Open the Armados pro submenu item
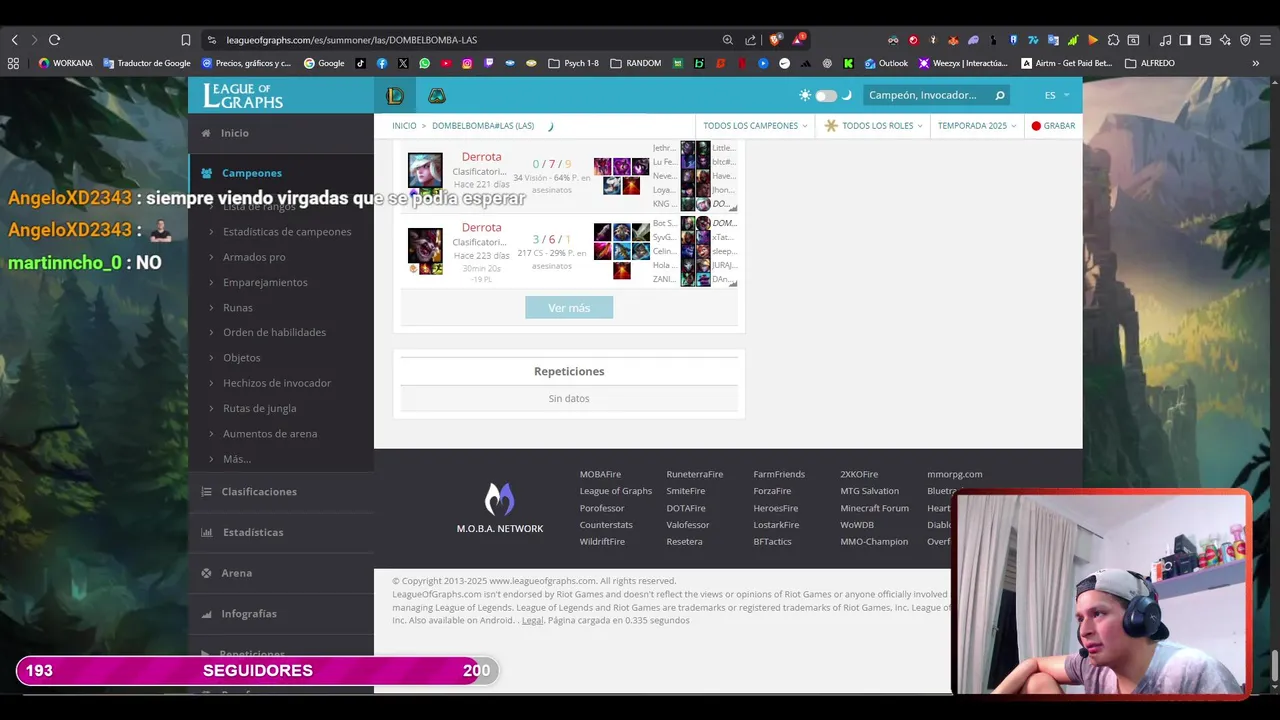Screen dimensions: 1280x720 [254, 257]
